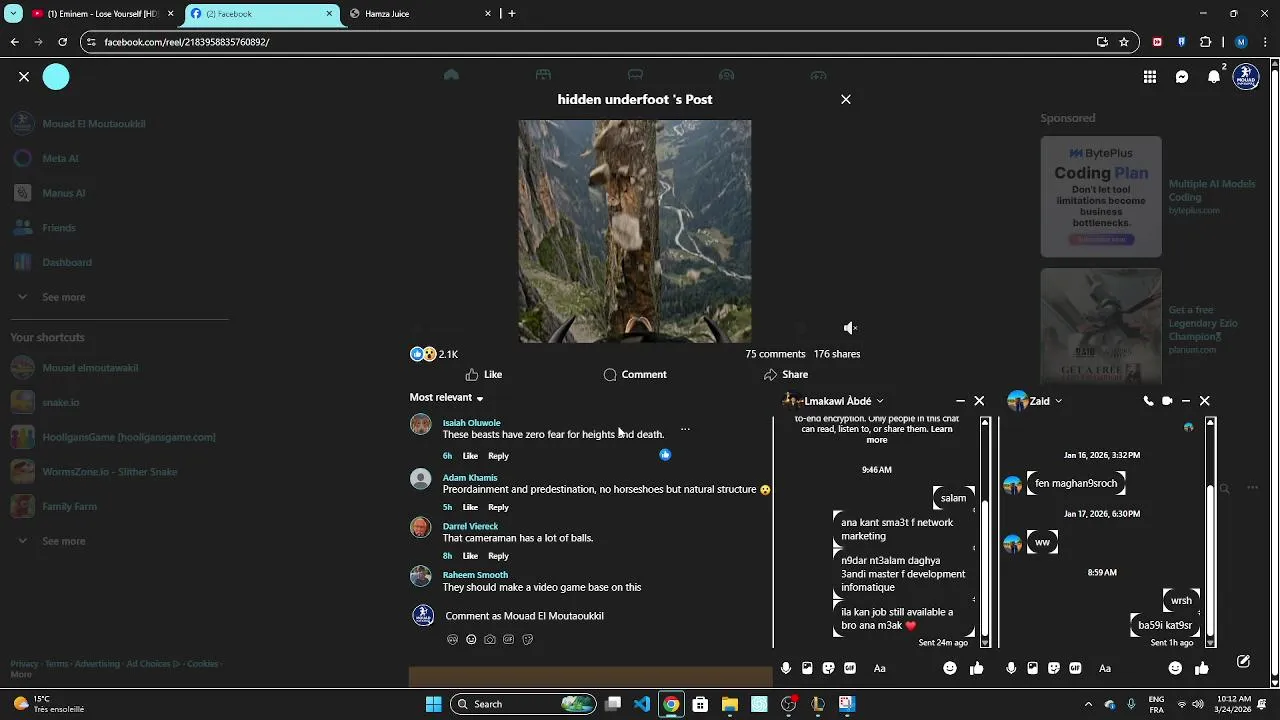Open the account profile menu
Screen dimensions: 1280x720
coord(1246,77)
